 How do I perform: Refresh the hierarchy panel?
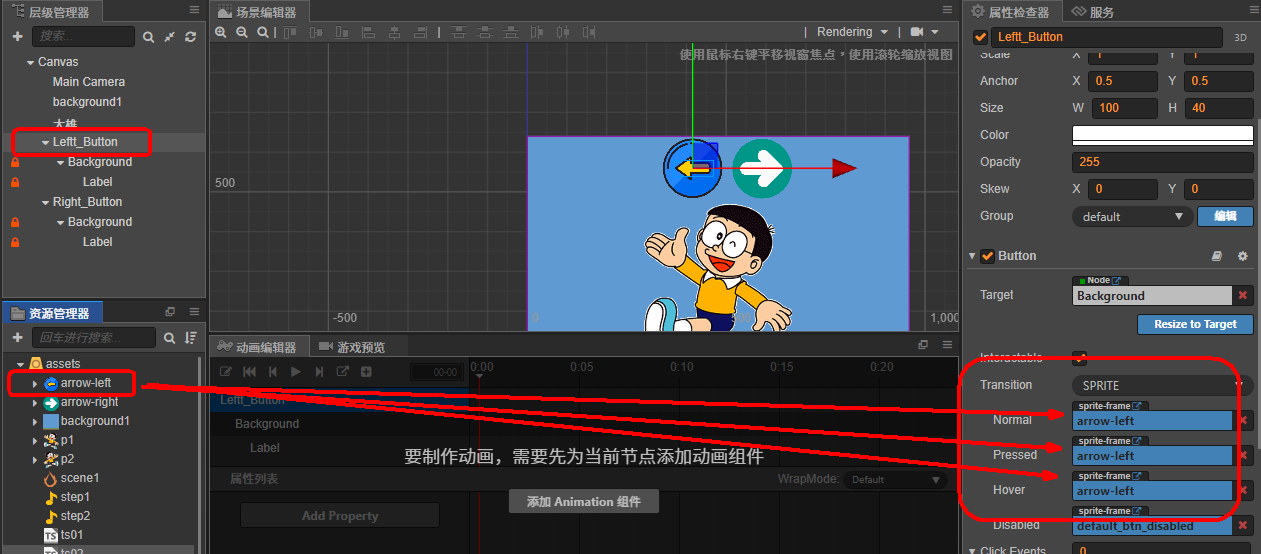tap(190, 36)
